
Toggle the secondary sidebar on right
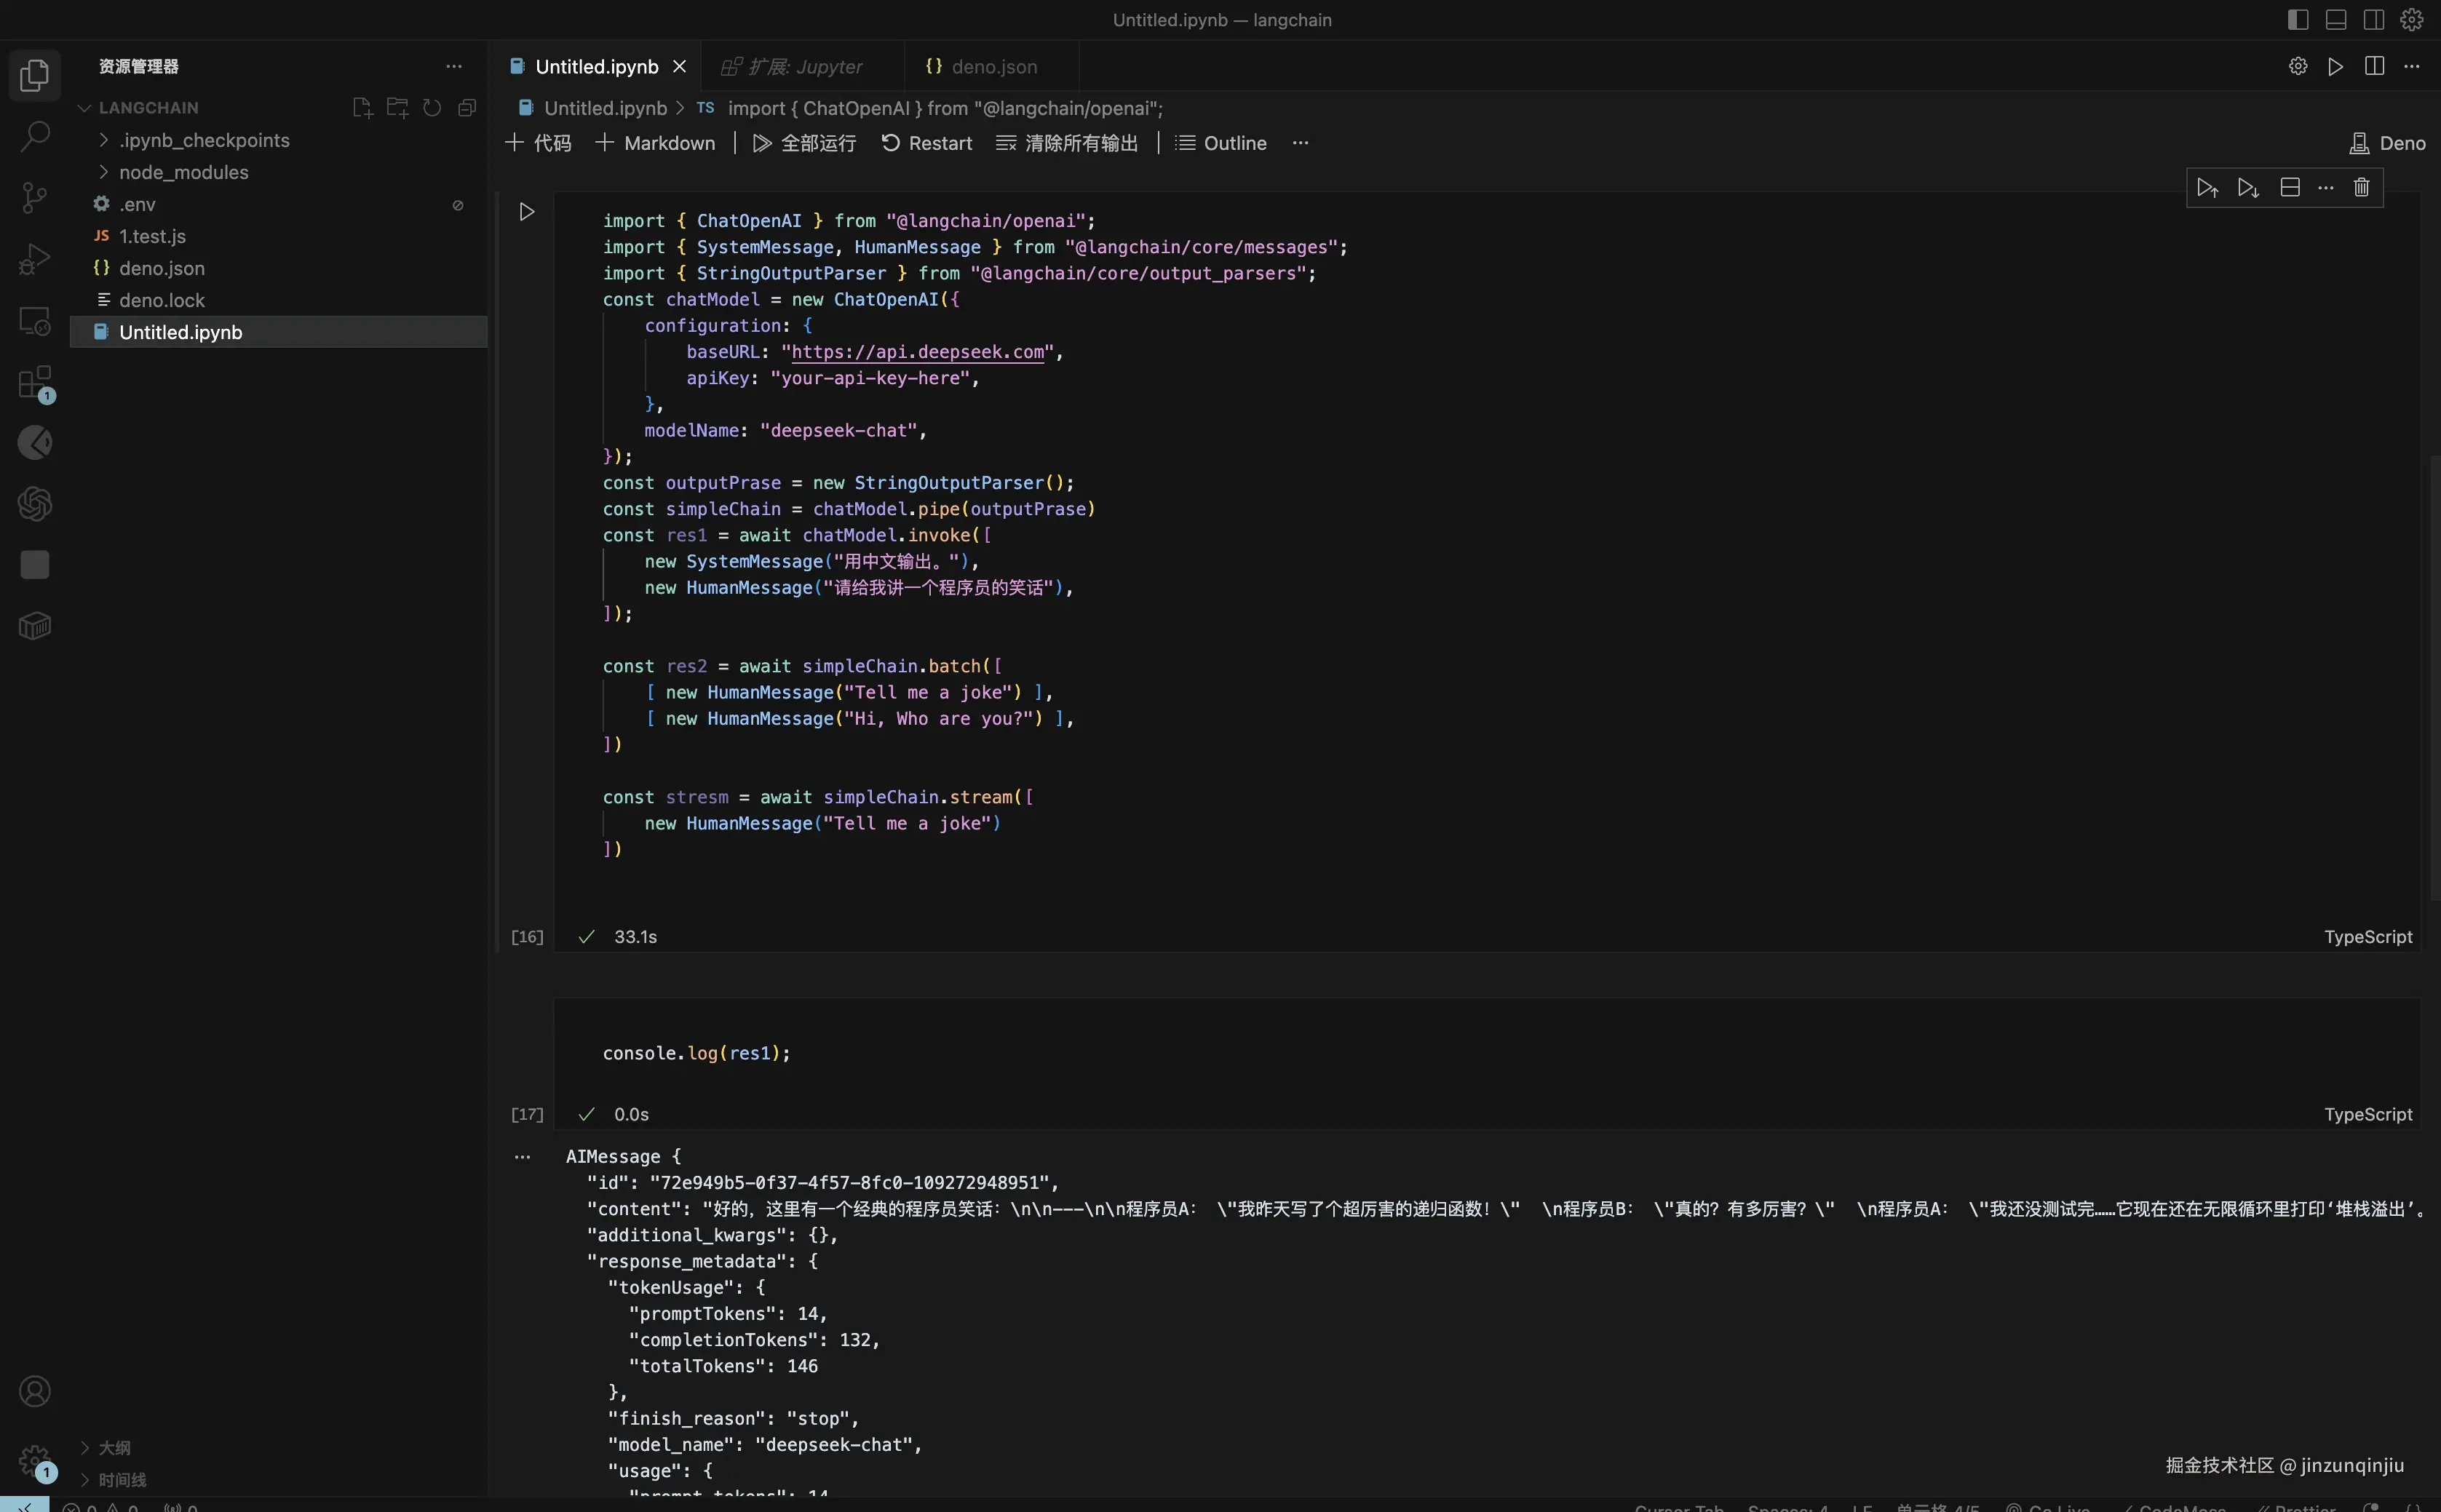[x=2374, y=20]
